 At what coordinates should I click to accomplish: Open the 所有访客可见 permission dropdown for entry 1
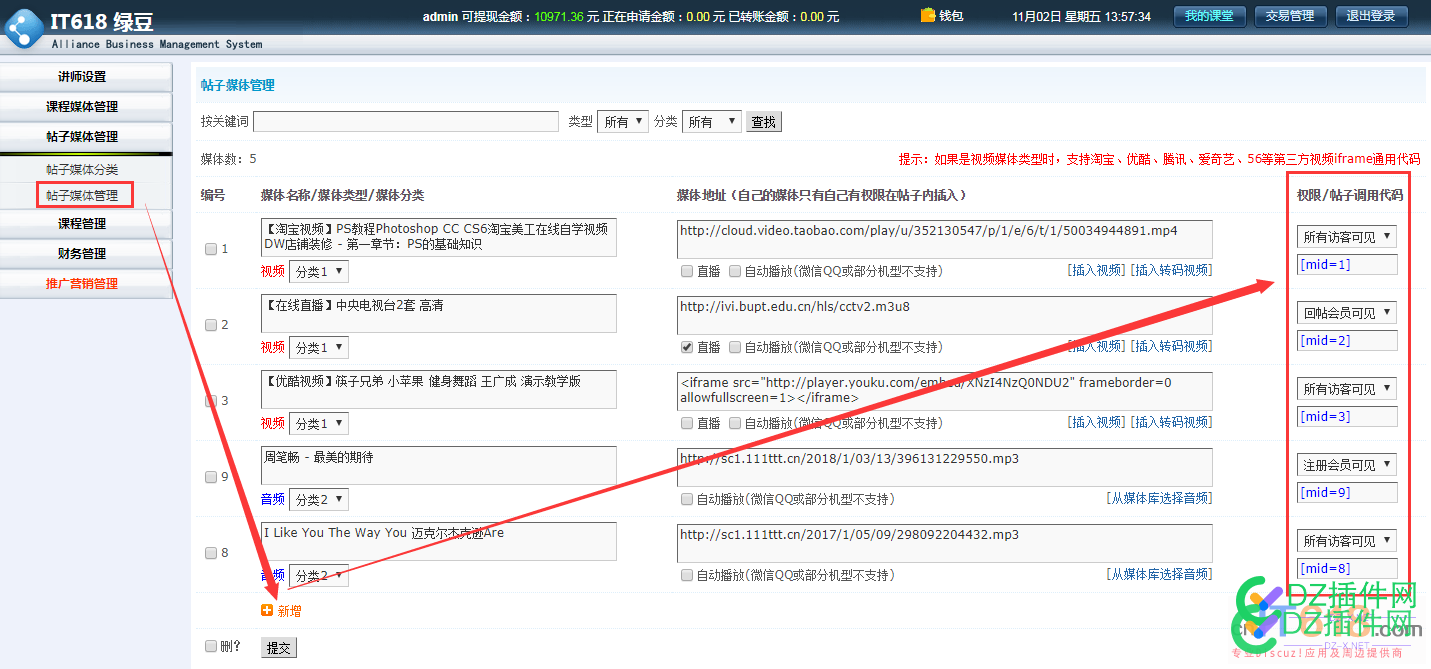point(1346,236)
